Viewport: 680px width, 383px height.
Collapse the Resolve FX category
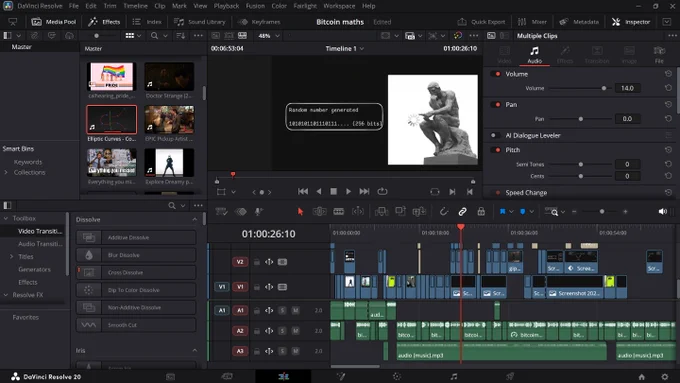[x=6, y=295]
